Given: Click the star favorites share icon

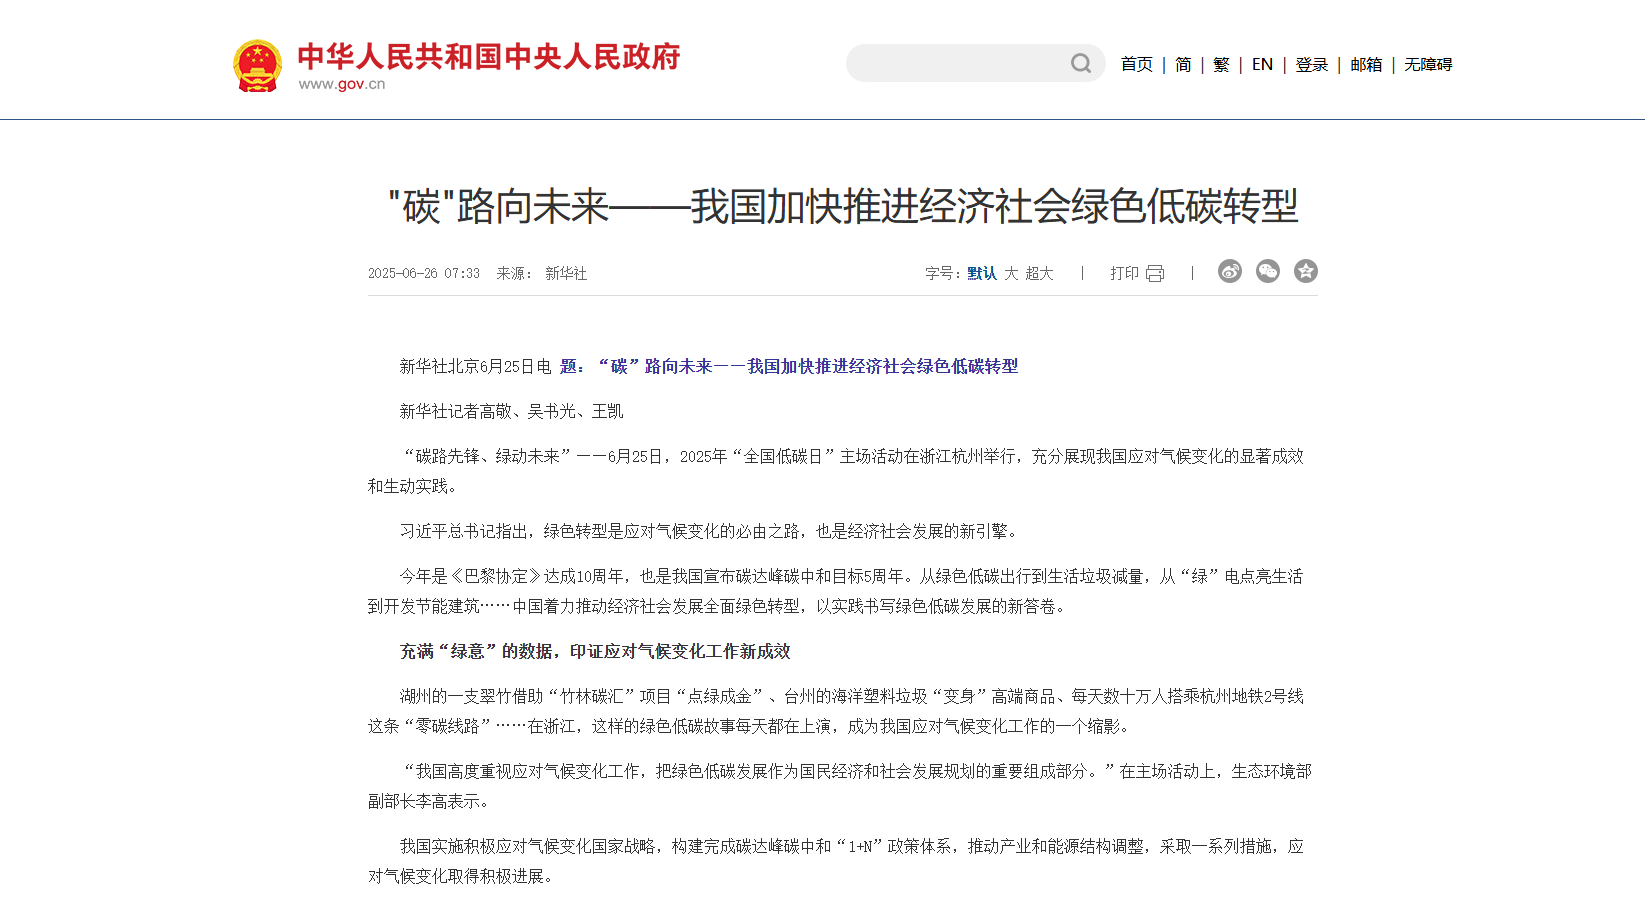Looking at the screenshot, I should (1306, 271).
